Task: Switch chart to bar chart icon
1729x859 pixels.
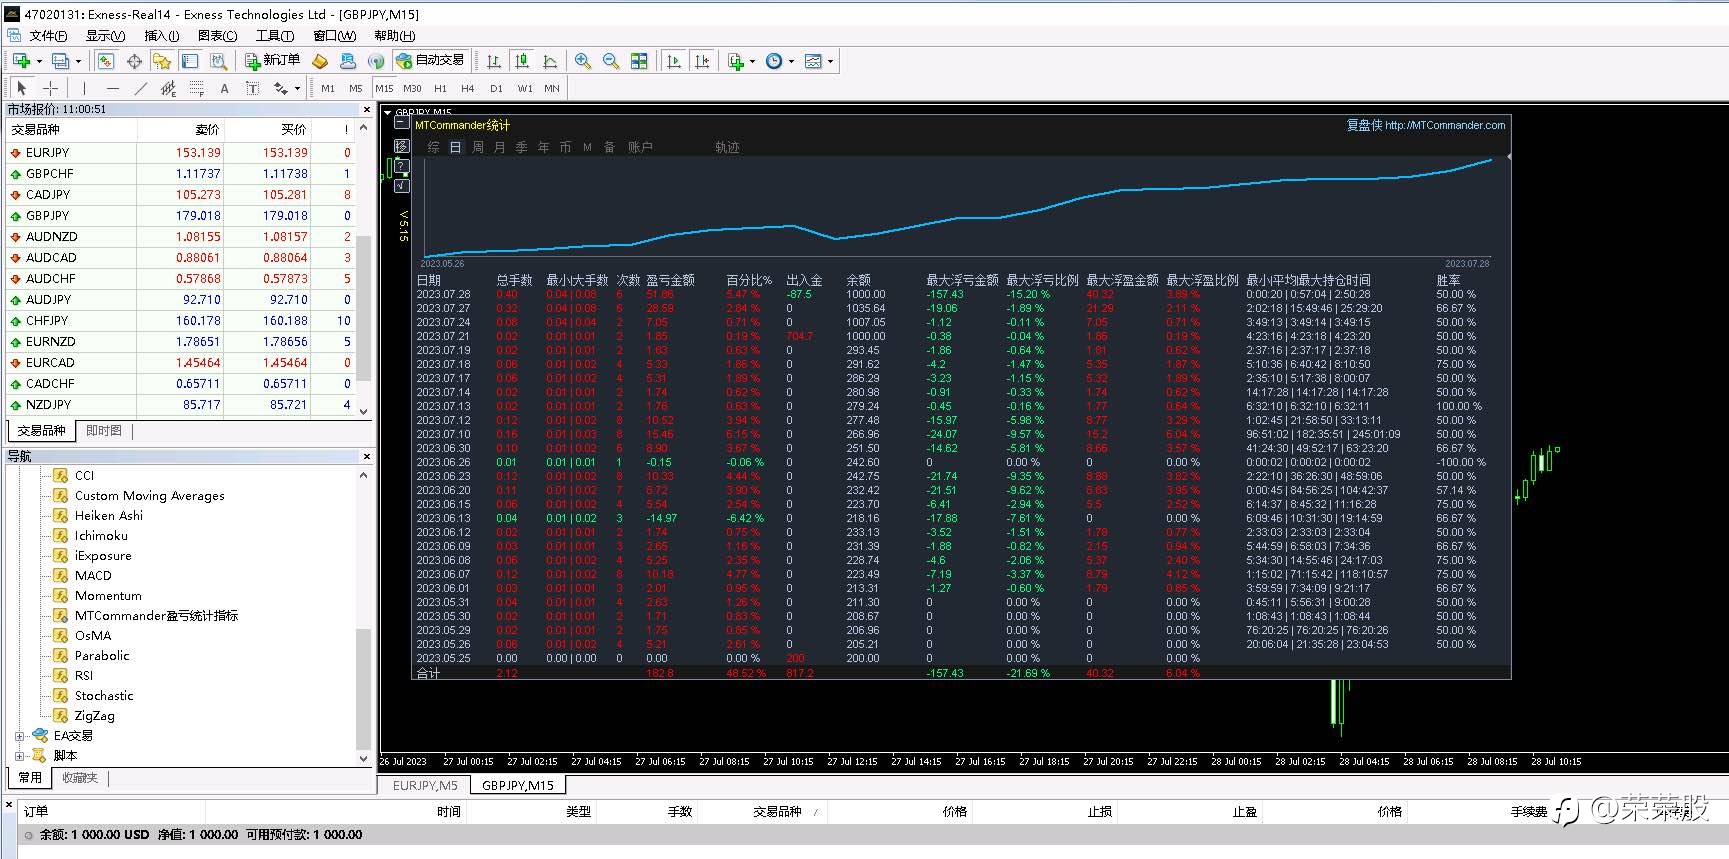Action: click(x=494, y=61)
